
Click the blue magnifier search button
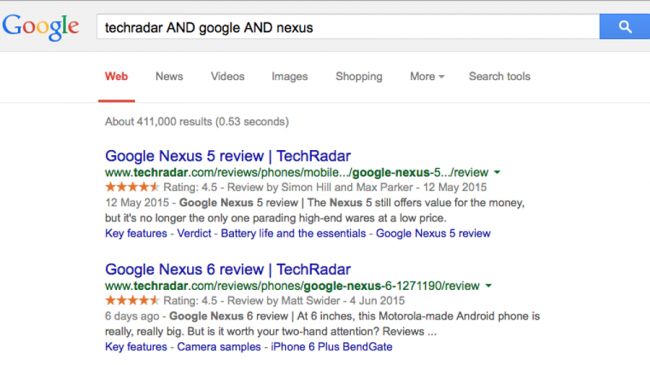625,27
